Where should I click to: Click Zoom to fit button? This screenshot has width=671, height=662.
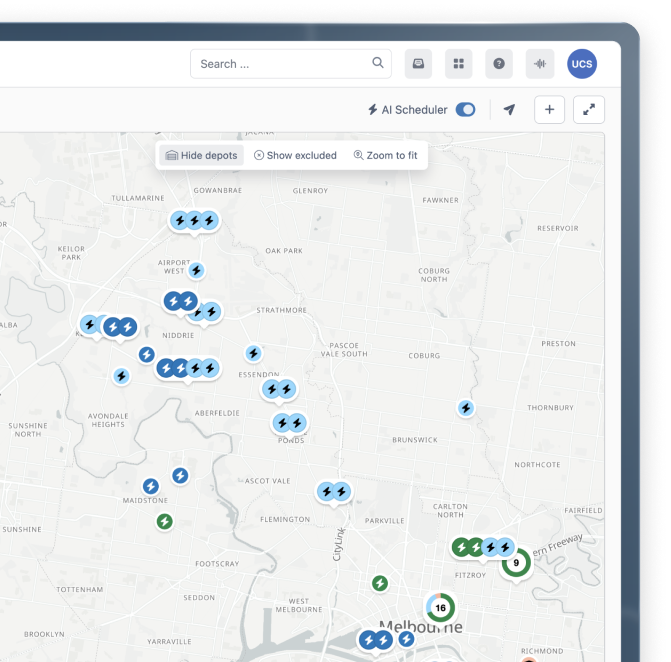386,155
